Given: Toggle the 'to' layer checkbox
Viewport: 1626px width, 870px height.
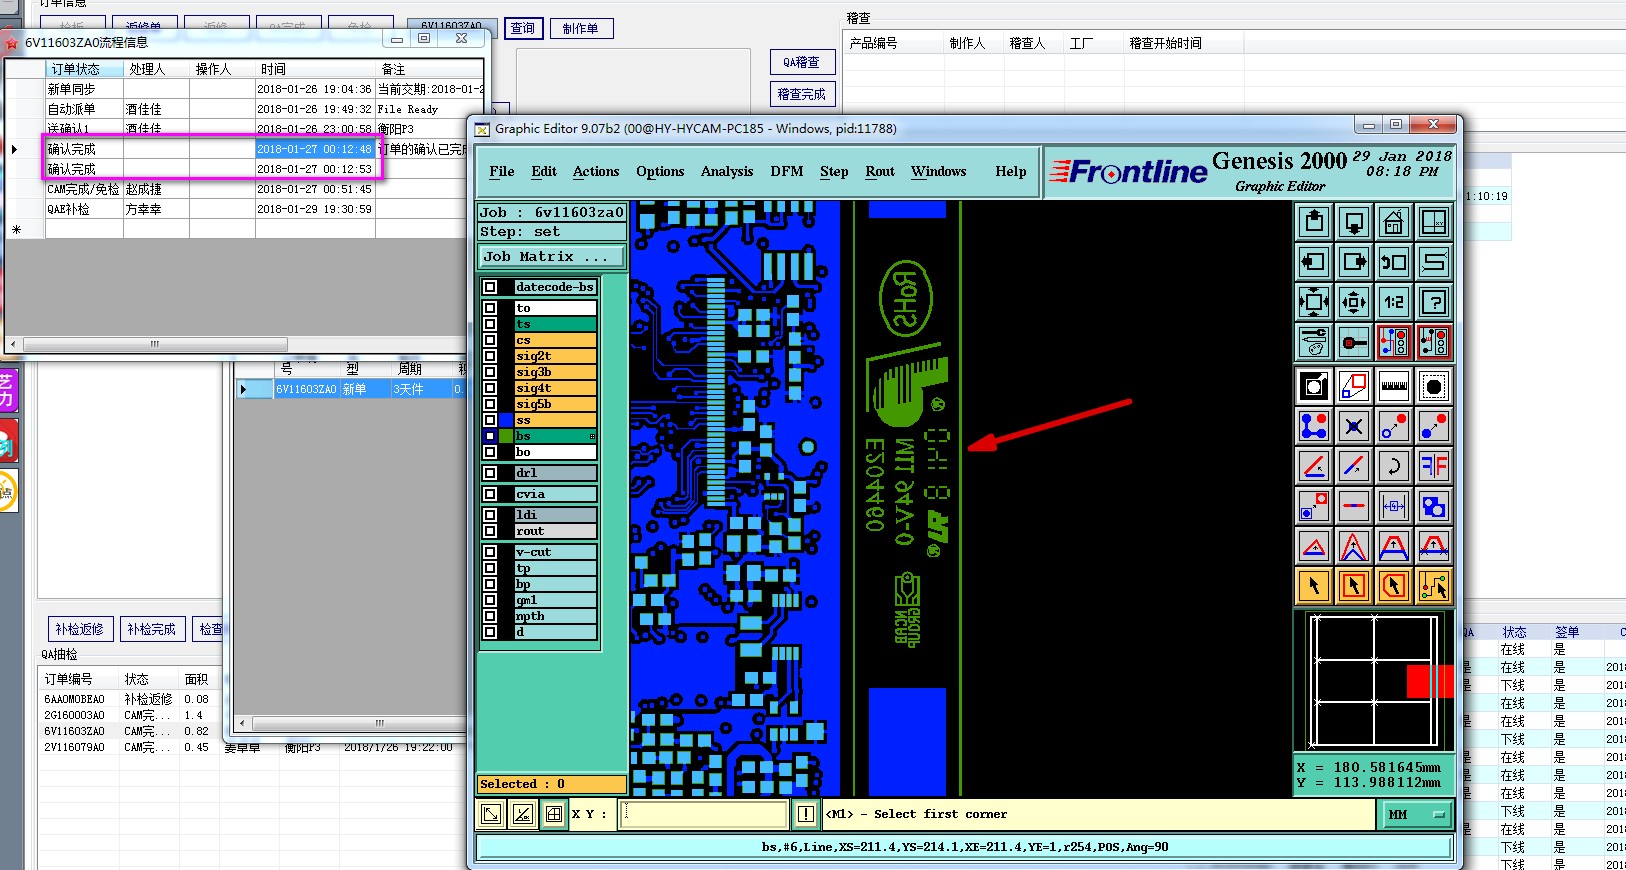Looking at the screenshot, I should click(x=490, y=308).
